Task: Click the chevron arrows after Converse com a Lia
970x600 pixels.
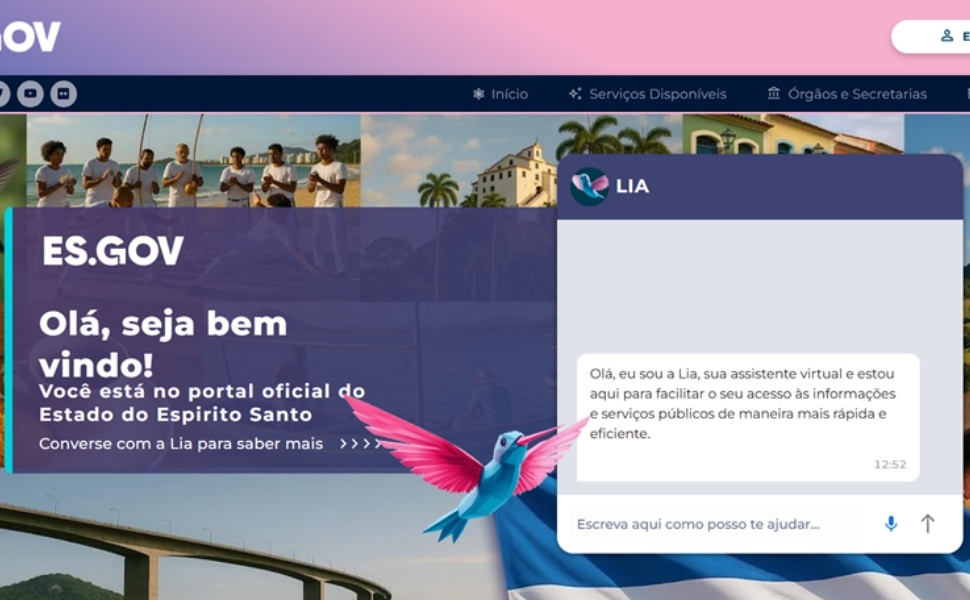Action: (x=361, y=444)
